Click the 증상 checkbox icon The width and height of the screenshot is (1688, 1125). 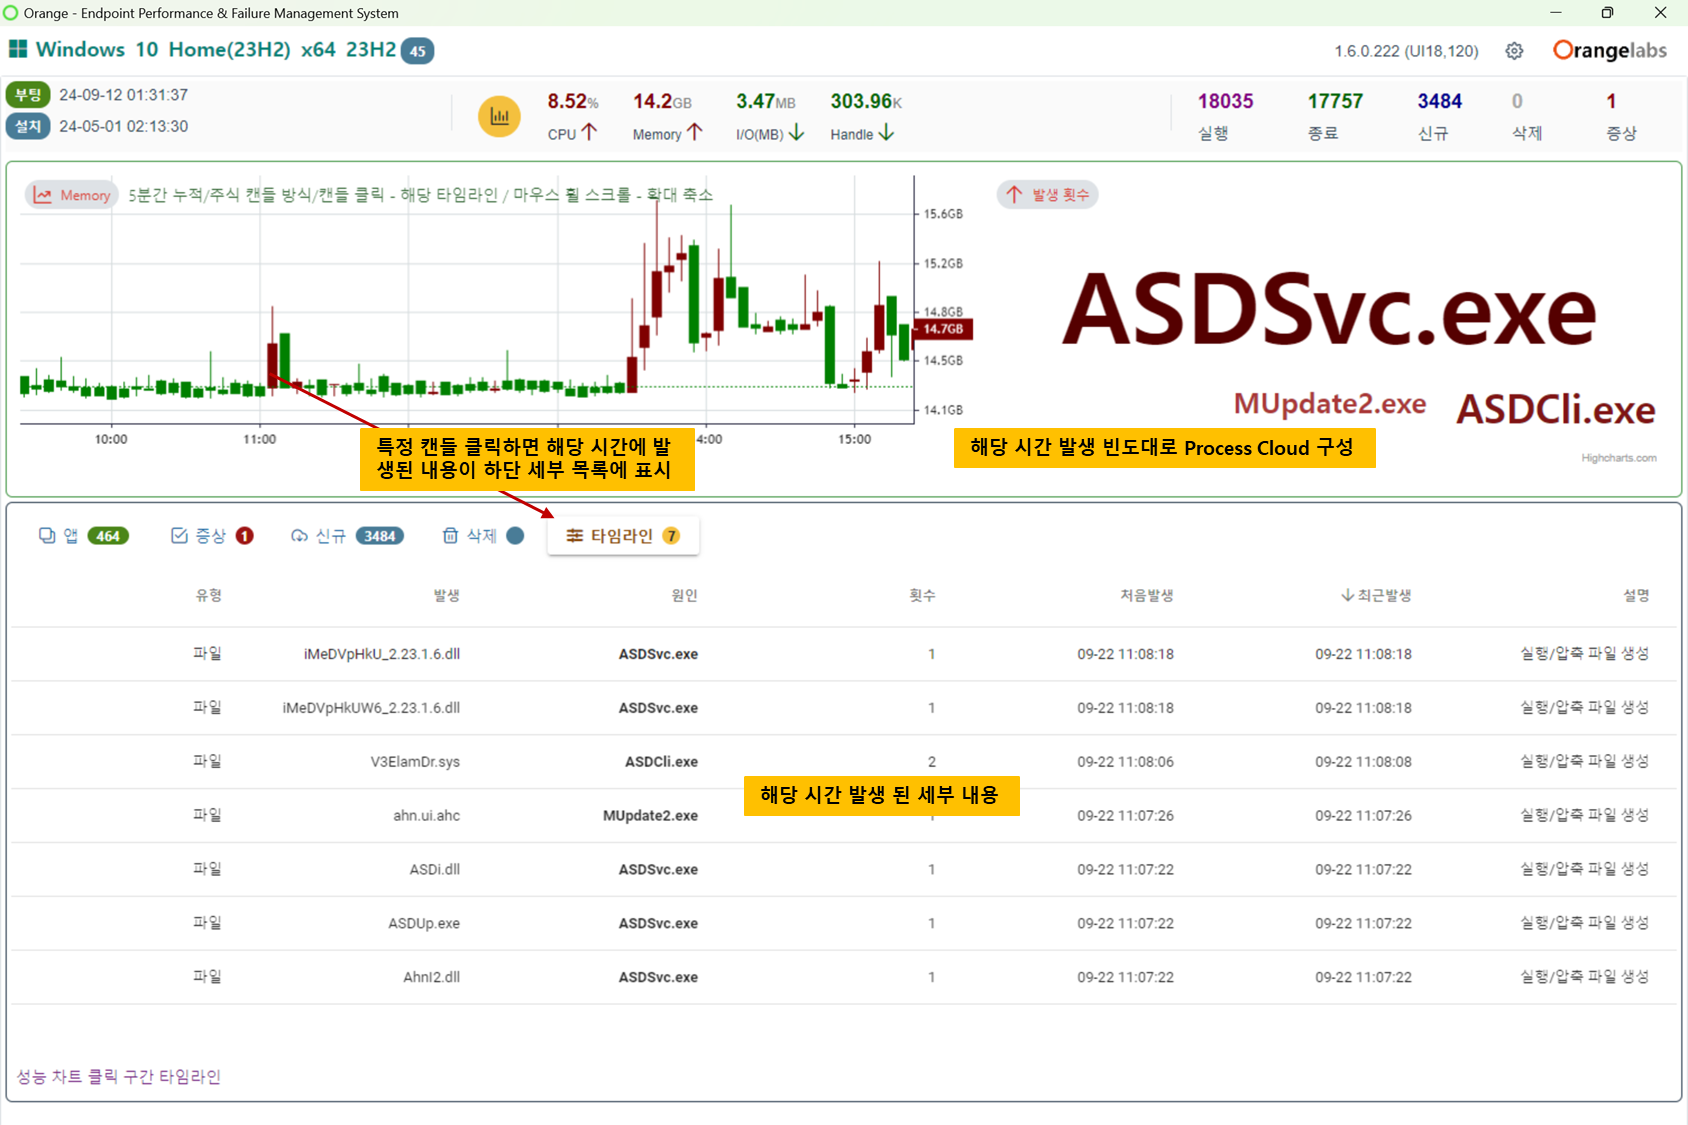coord(179,535)
